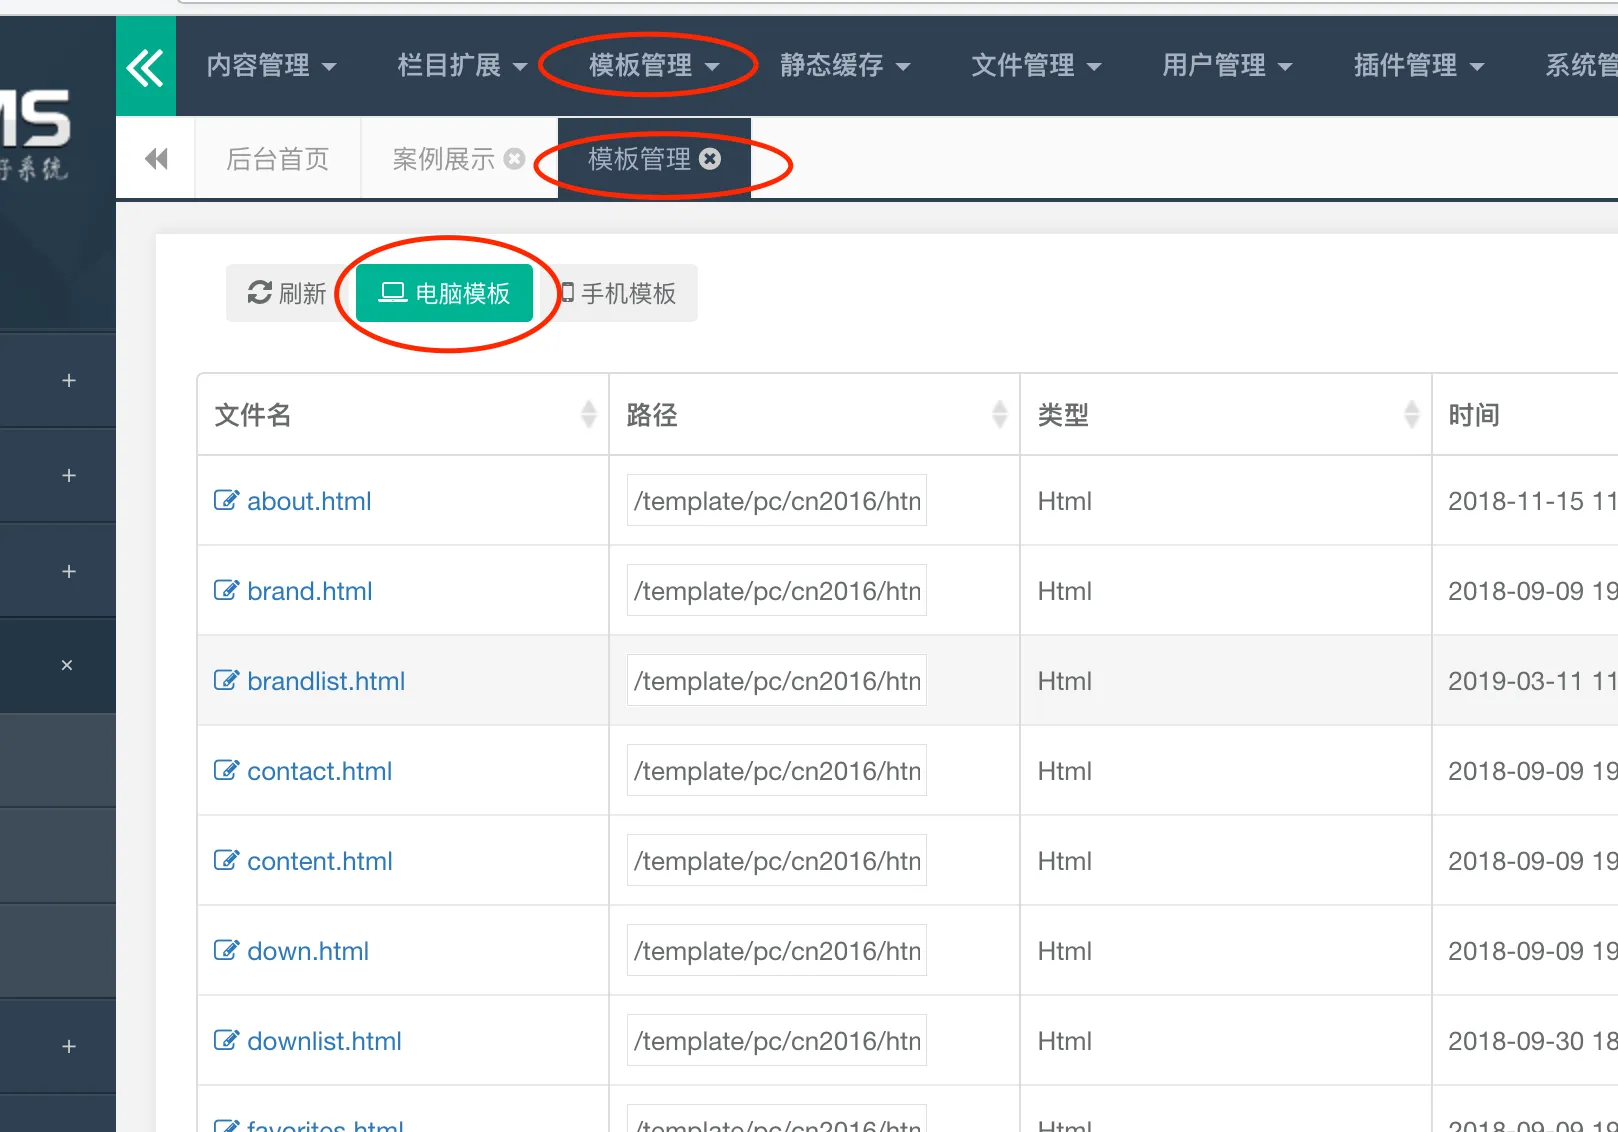Click edit icon beside about.html
This screenshot has height=1132, width=1618.
(x=227, y=500)
